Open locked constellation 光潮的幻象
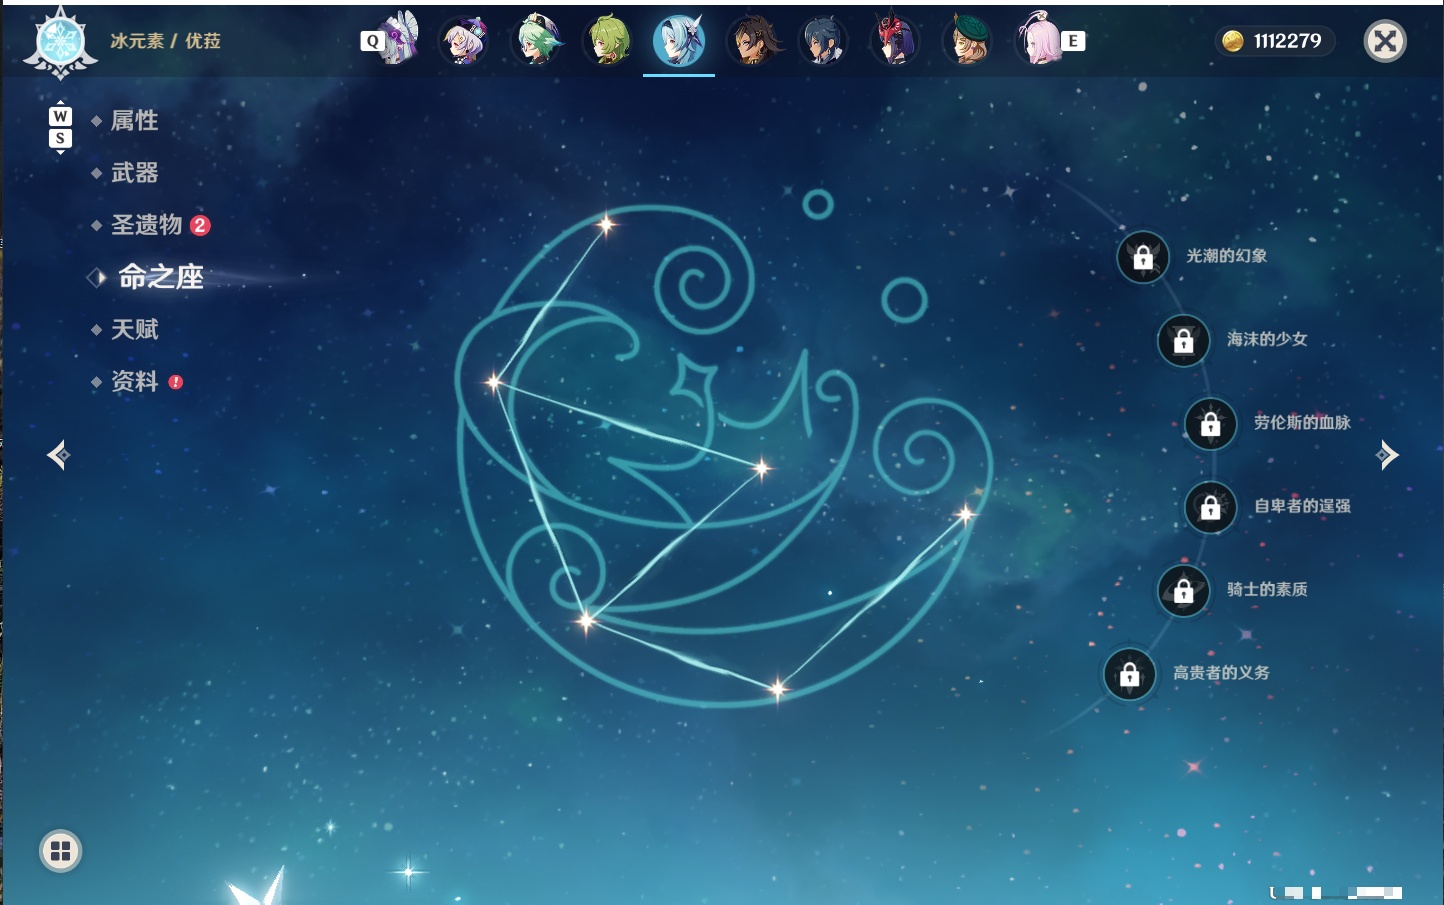The width and height of the screenshot is (1444, 905). (1143, 257)
